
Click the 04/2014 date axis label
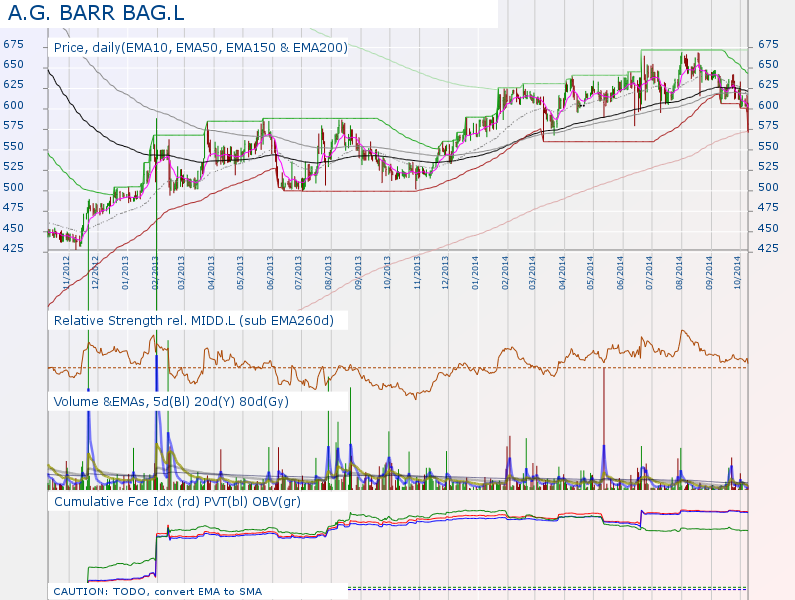pyautogui.click(x=562, y=273)
